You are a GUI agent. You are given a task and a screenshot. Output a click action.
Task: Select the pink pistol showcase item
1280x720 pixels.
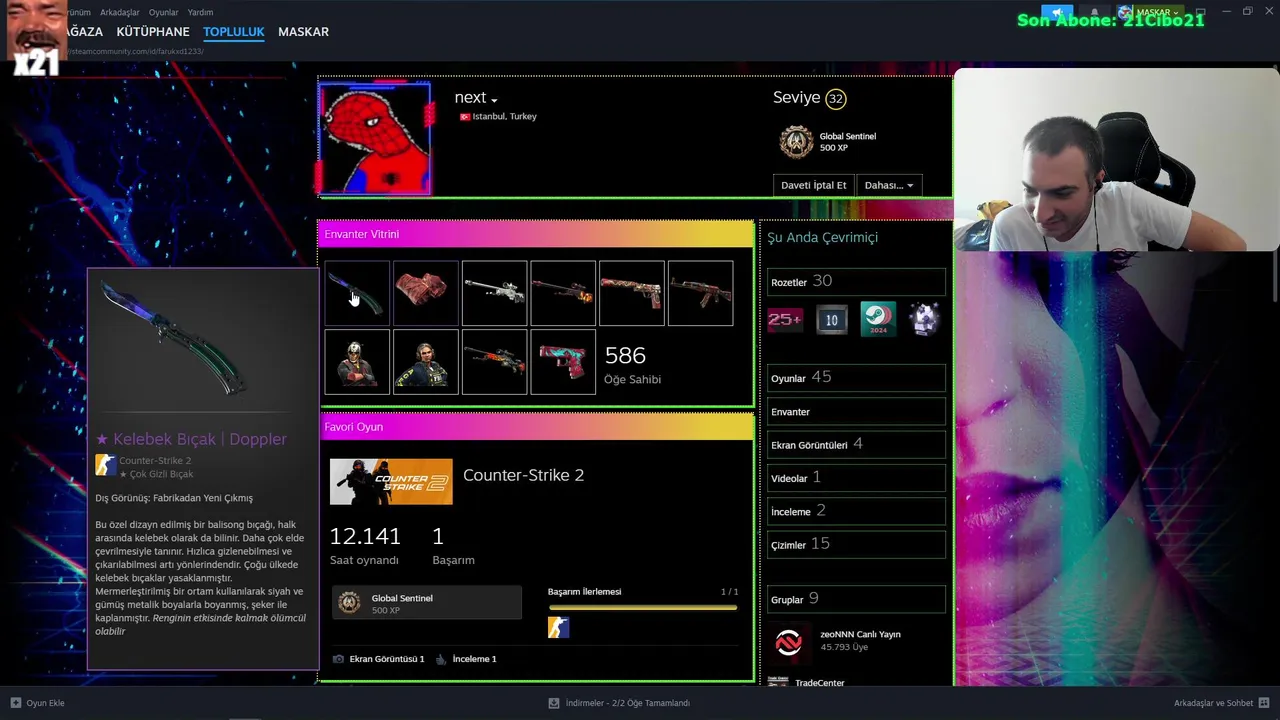click(563, 362)
